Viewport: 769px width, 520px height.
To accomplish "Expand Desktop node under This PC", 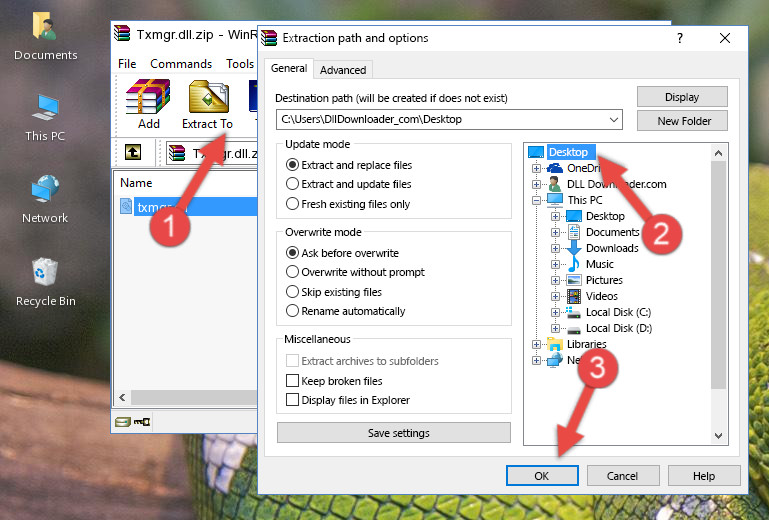I will pyautogui.click(x=555, y=216).
